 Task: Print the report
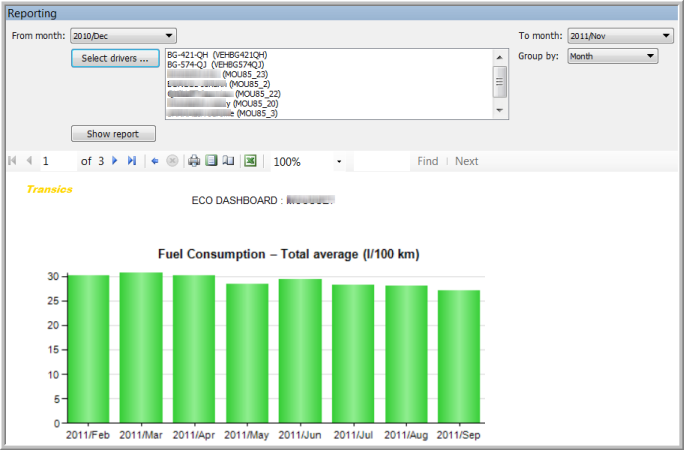[x=195, y=161]
